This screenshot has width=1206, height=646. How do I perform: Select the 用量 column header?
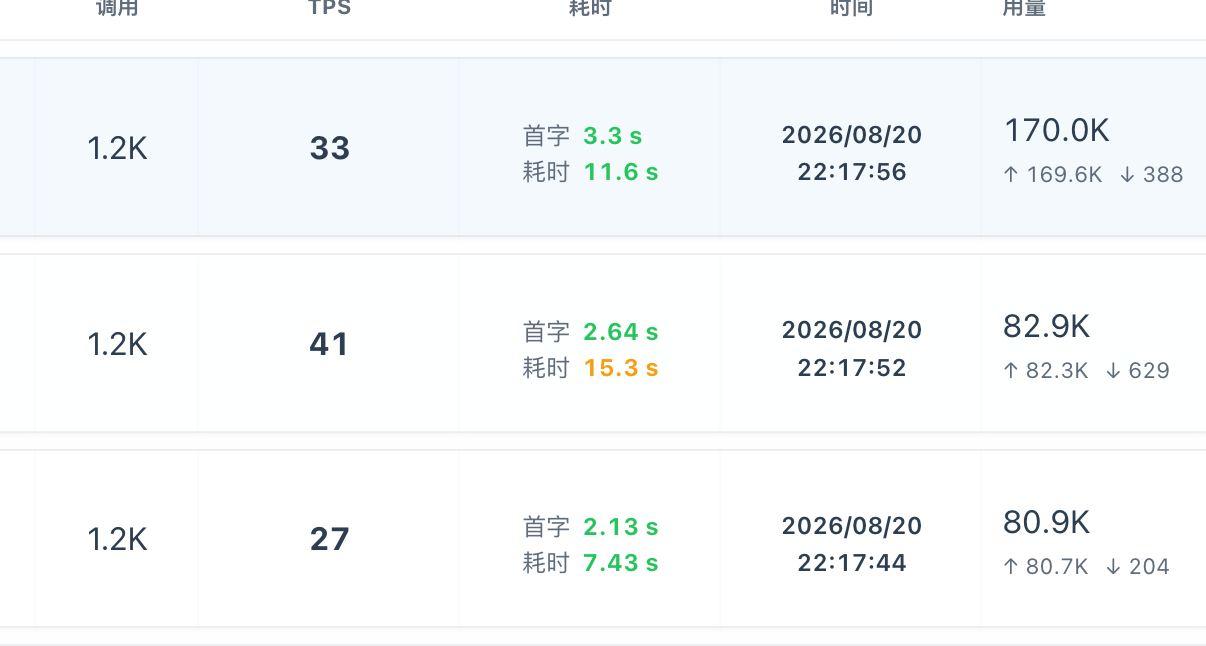[1024, 8]
